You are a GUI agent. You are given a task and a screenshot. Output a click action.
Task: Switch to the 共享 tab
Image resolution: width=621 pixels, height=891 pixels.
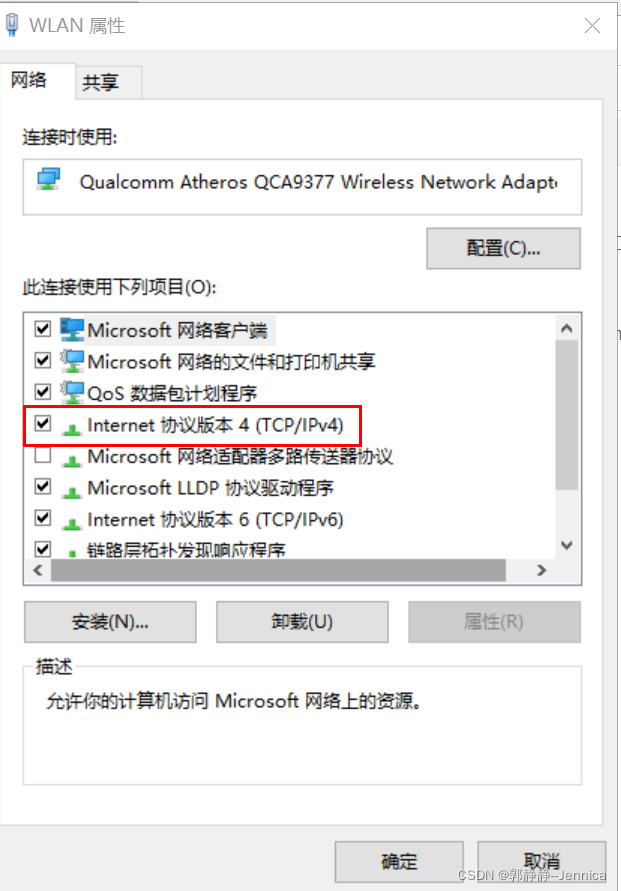pos(101,83)
